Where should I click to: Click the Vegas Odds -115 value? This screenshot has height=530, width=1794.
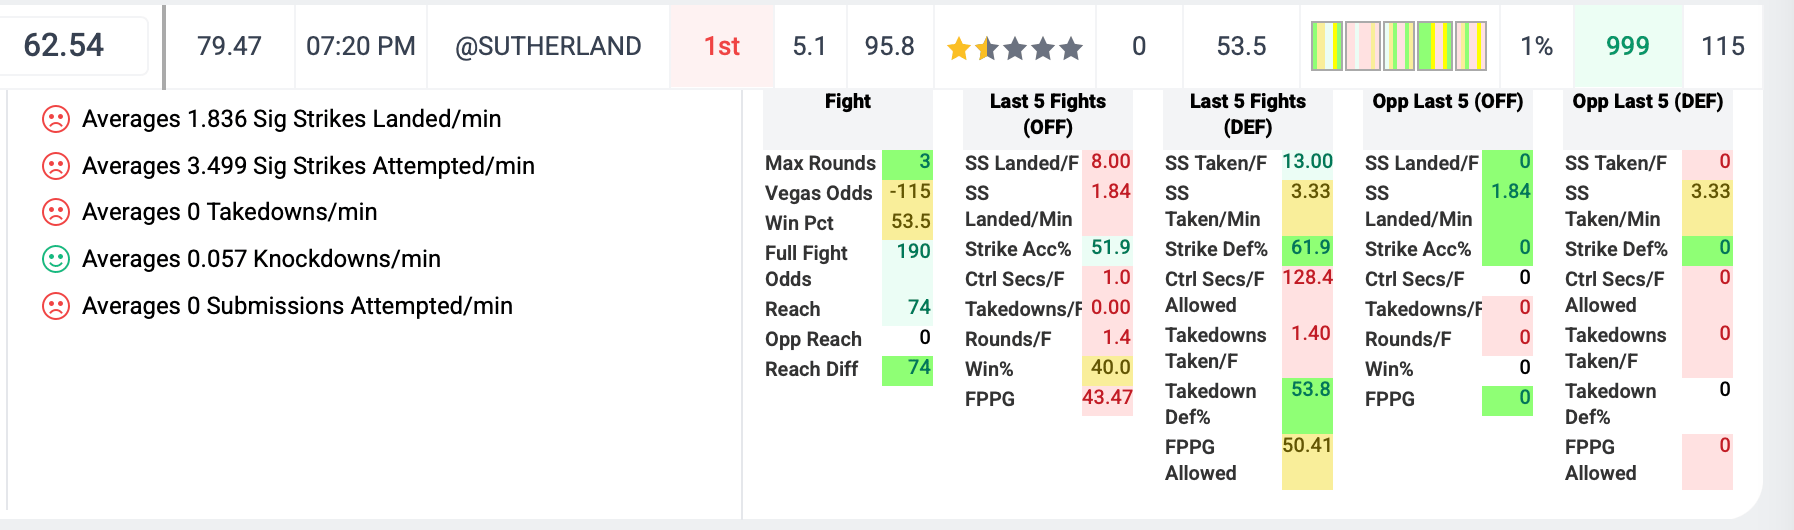(x=908, y=192)
